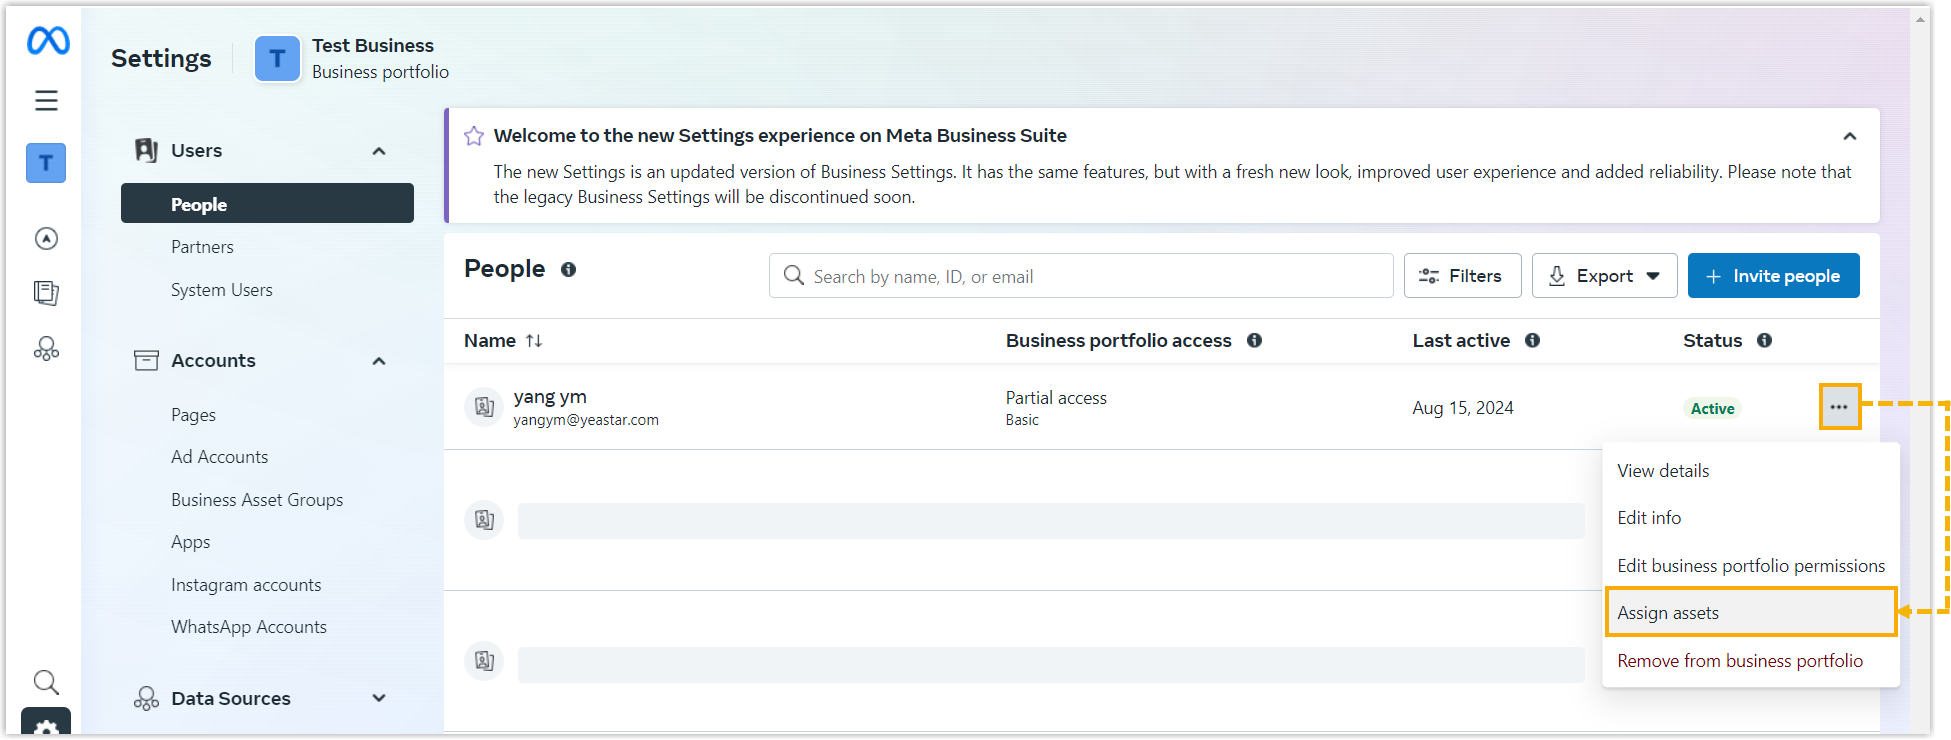Open three-dot menu for yang ym

click(x=1839, y=407)
